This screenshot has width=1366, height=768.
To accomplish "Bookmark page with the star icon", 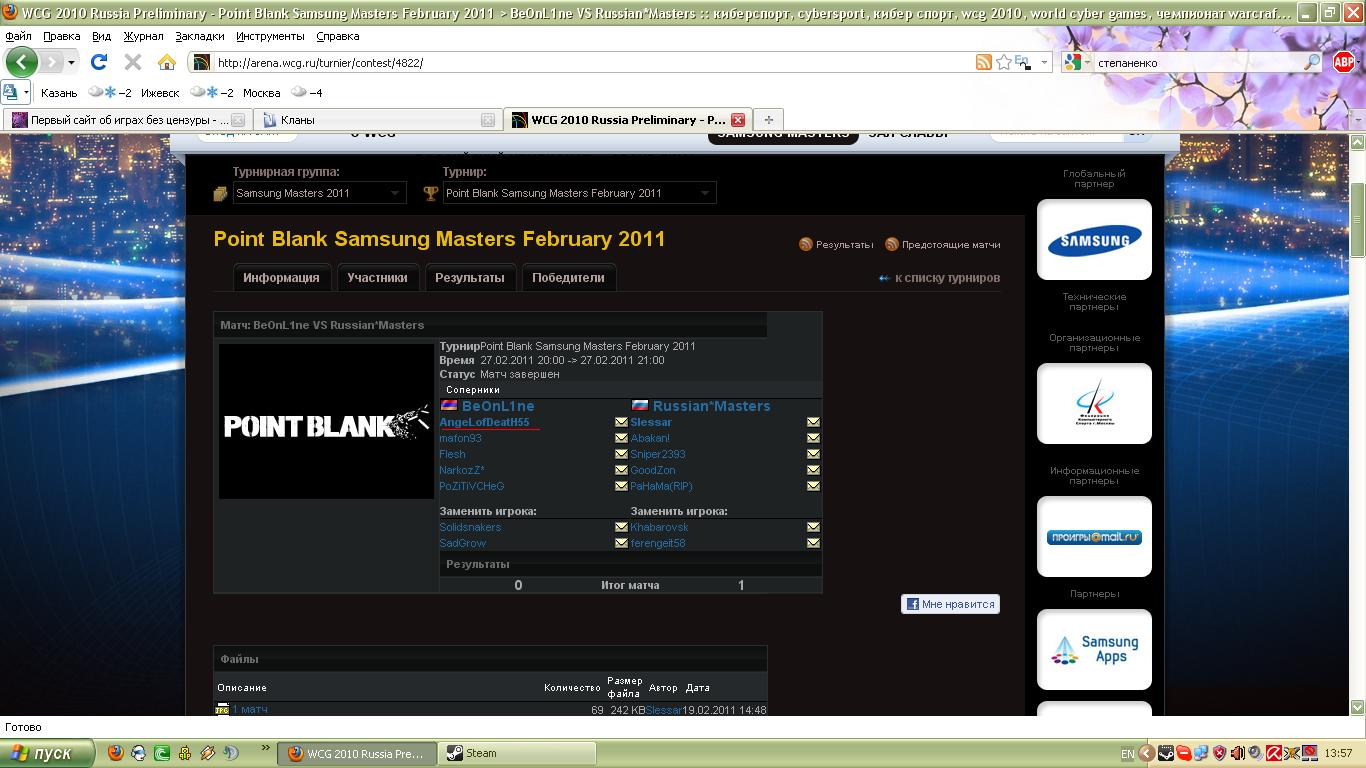I will point(1004,62).
